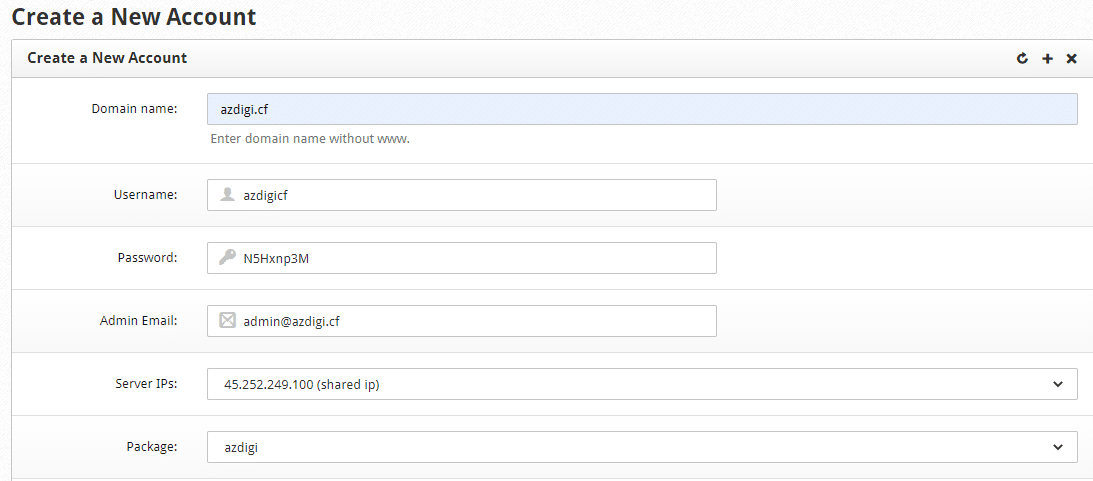
Task: Click the refresh icon in panel header
Action: click(x=1022, y=59)
